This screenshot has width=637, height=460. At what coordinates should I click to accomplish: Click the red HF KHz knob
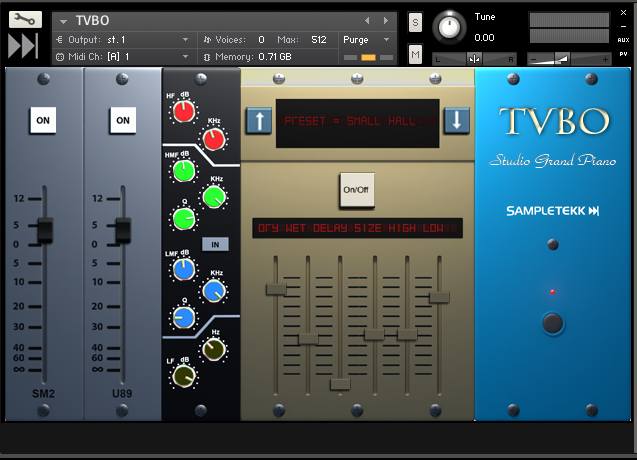tap(214, 140)
